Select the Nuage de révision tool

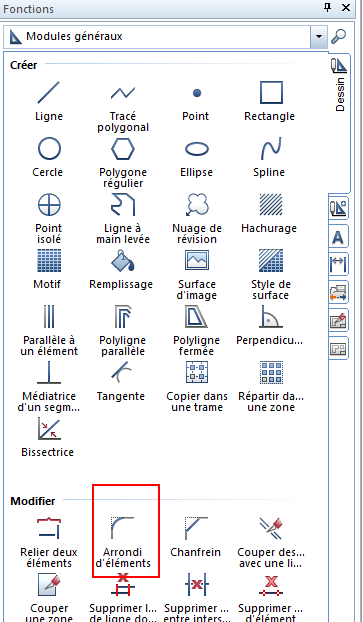pyautogui.click(x=197, y=217)
